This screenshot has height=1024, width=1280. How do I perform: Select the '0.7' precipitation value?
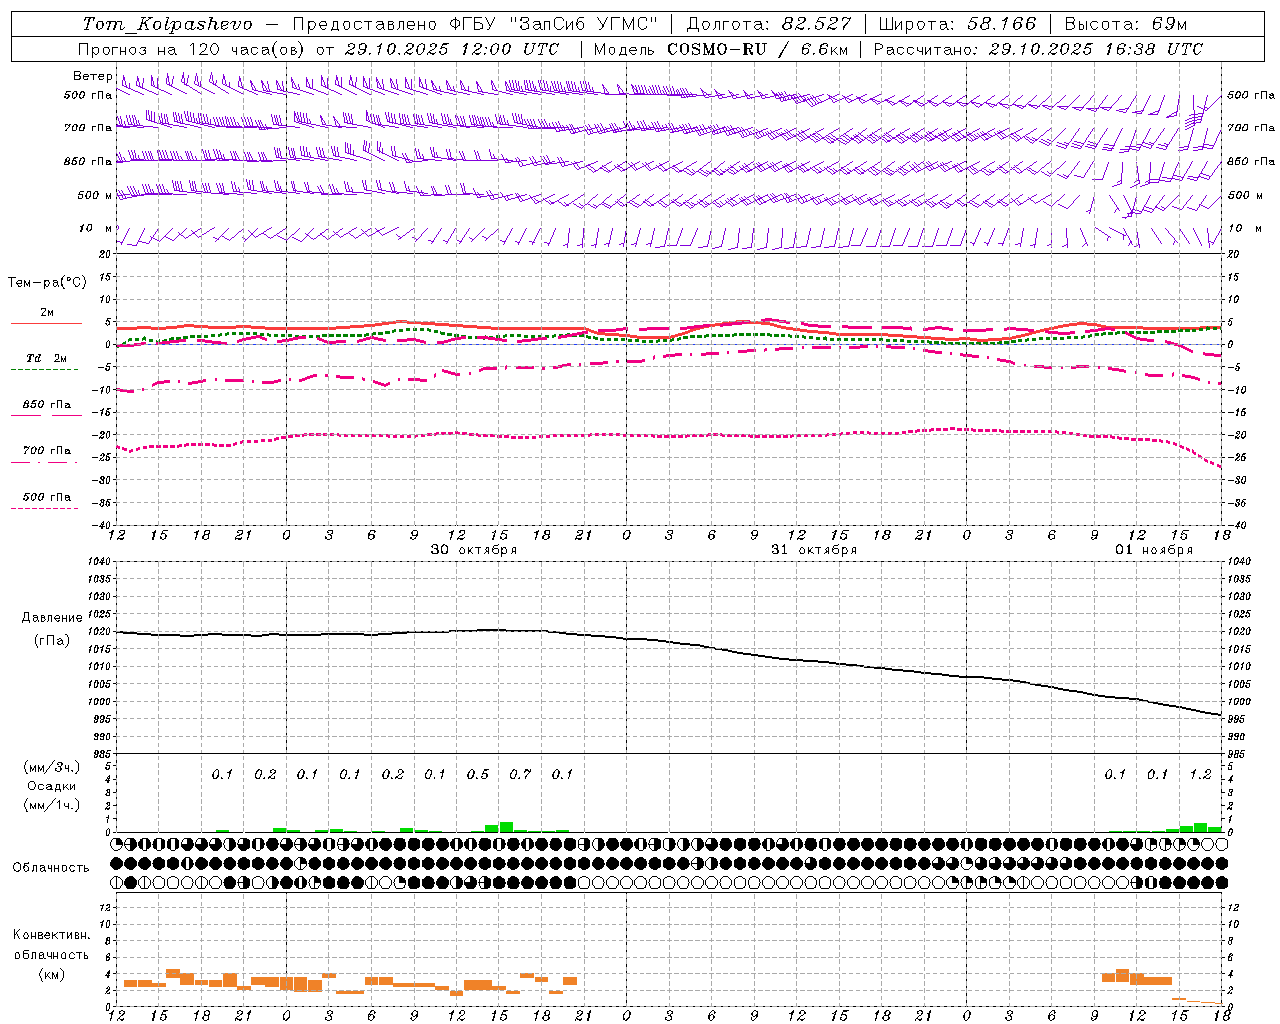520,774
